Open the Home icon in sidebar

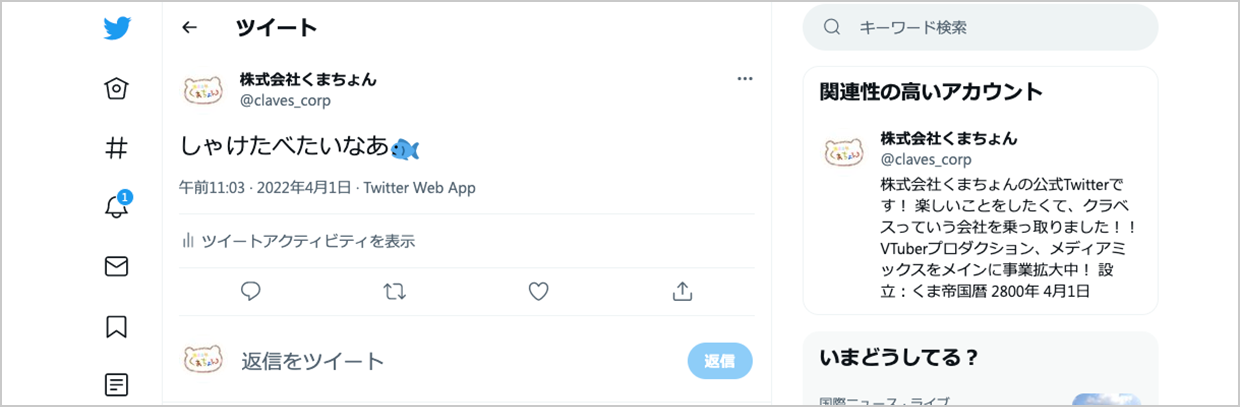[x=117, y=90]
